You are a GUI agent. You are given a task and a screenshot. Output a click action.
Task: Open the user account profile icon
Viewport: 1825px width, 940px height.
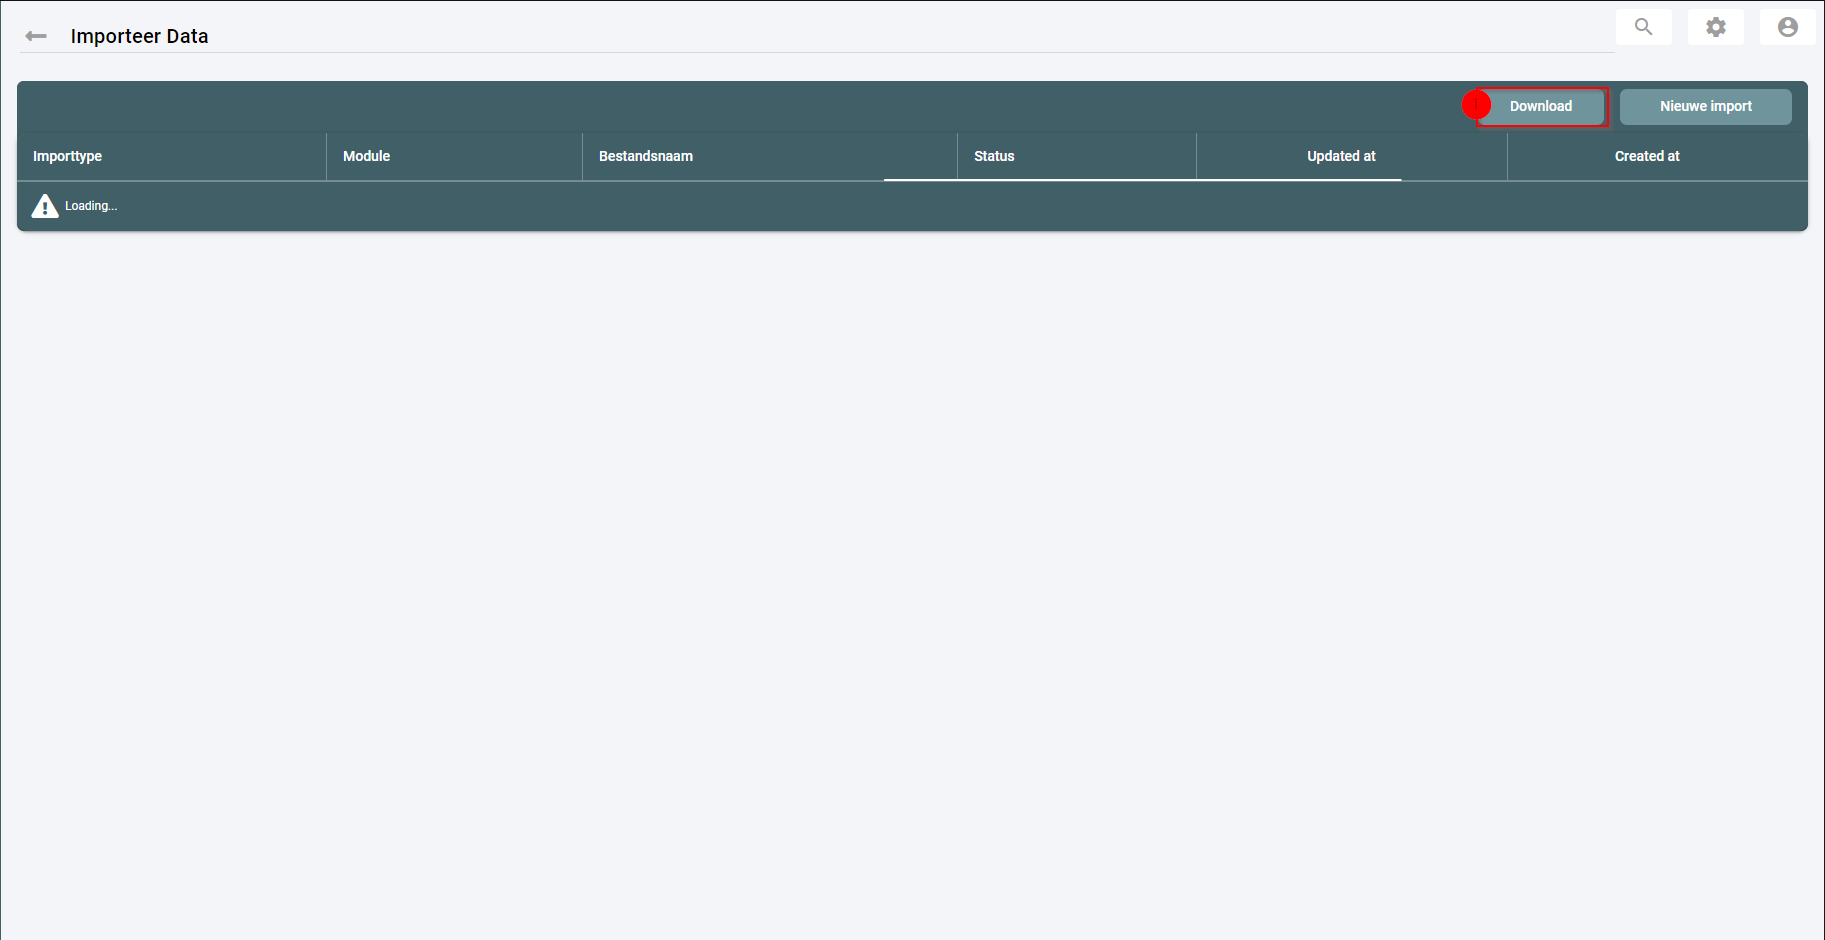click(x=1788, y=27)
